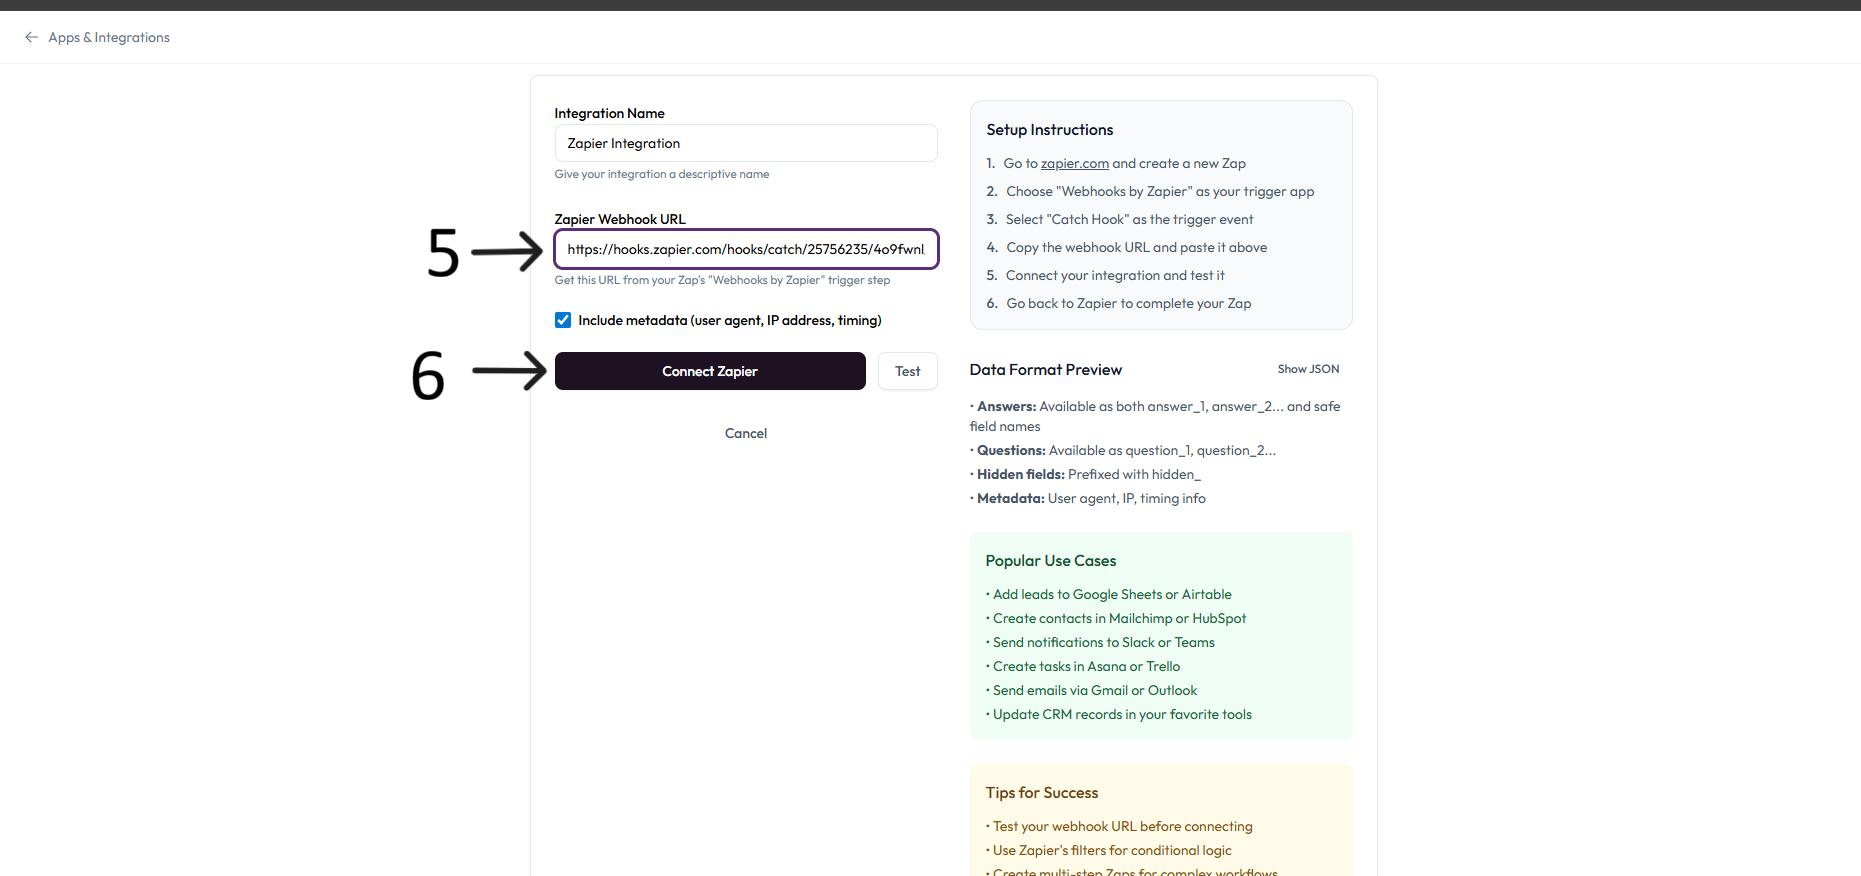Click 'Questions: Available as question_1, question_2...' line
Viewport: 1861px width, 876px height.
pyautogui.click(x=1123, y=450)
